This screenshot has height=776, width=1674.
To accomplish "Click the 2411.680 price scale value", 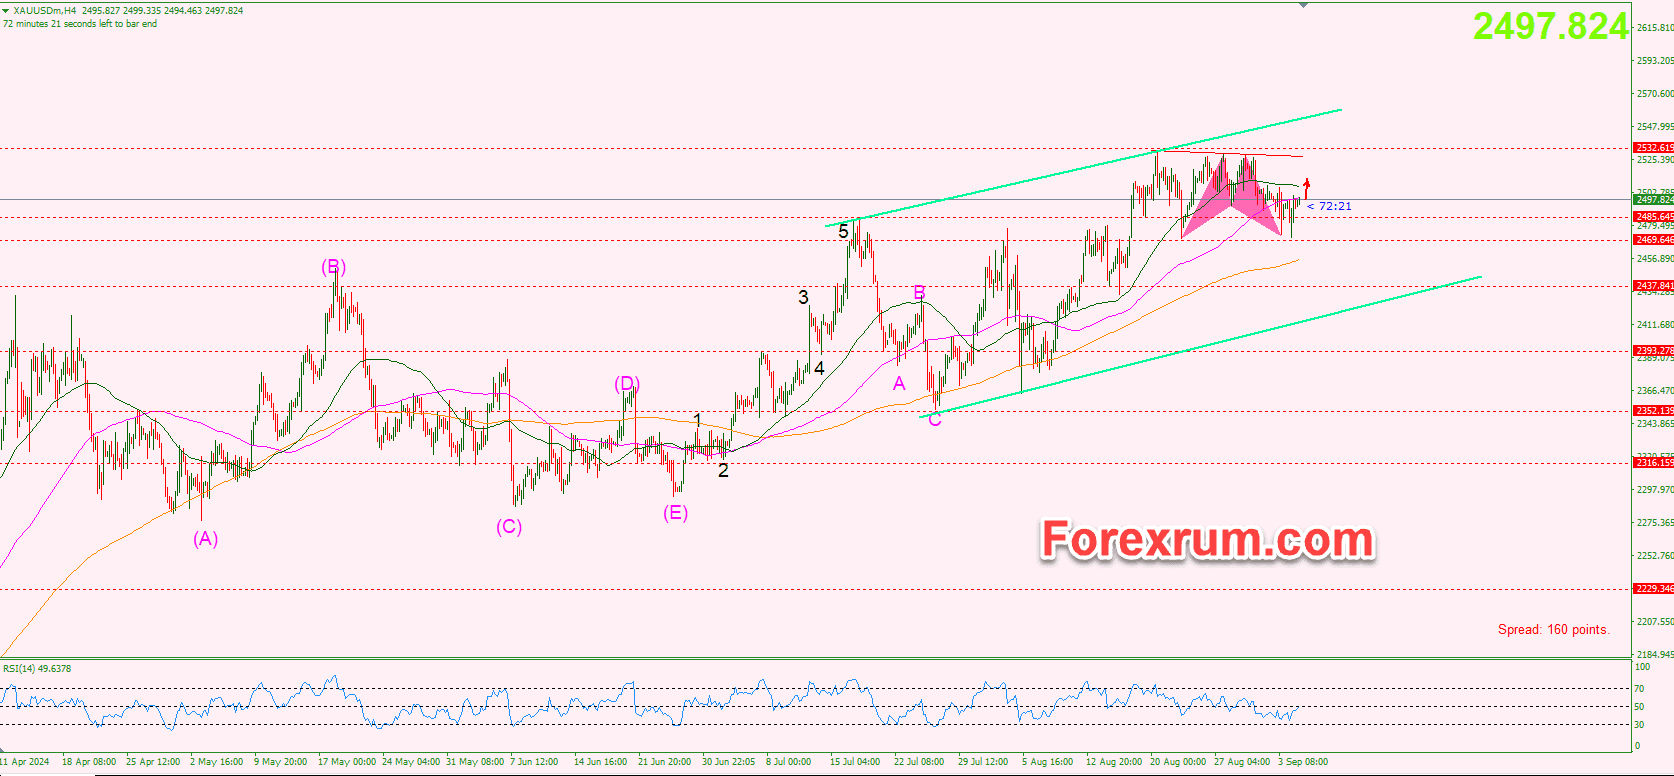I will (1655, 325).
